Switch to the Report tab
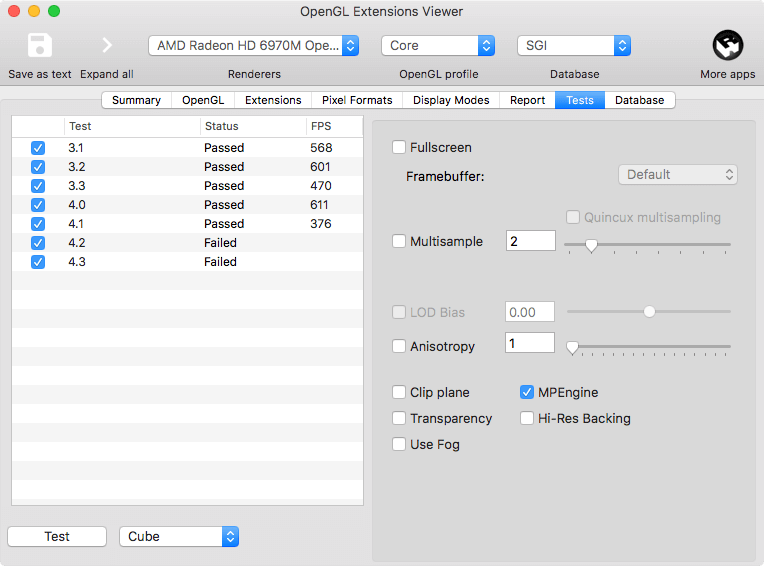This screenshot has width=764, height=566. click(527, 100)
